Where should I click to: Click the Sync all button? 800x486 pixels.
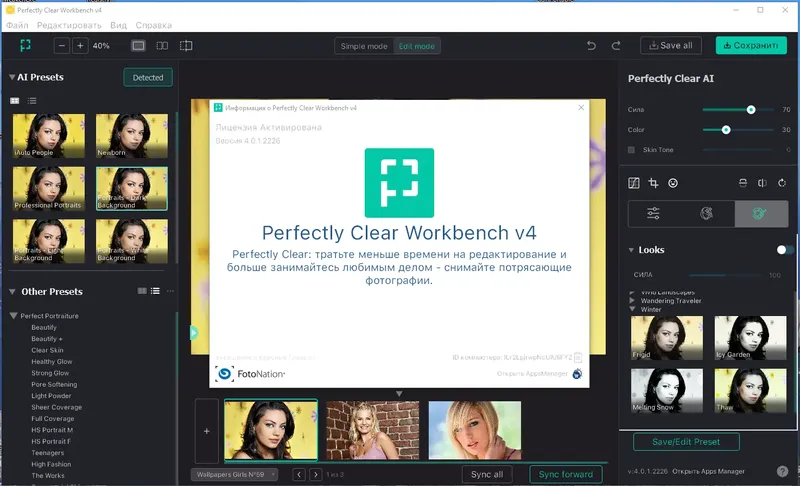click(x=487, y=474)
